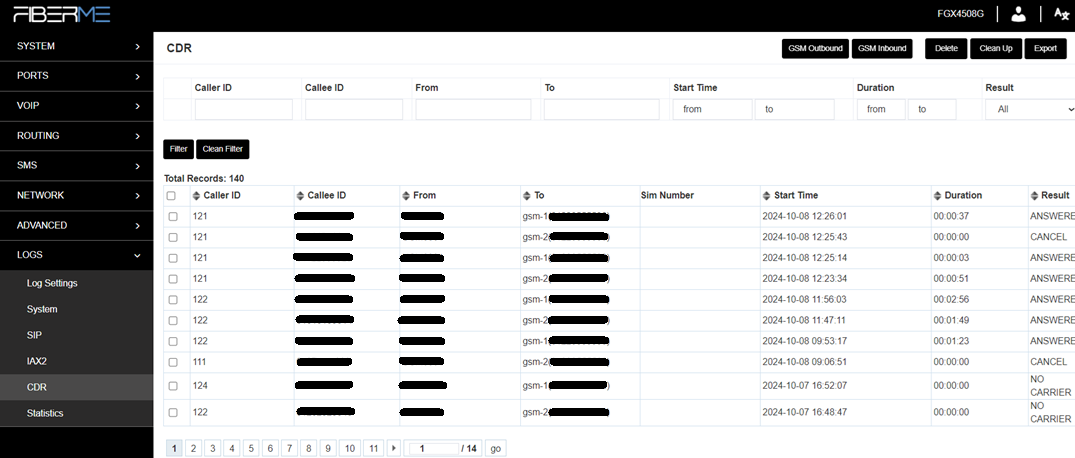1075x458 pixels.
Task: Focus Start Time 'to' date field
Action: (795, 110)
